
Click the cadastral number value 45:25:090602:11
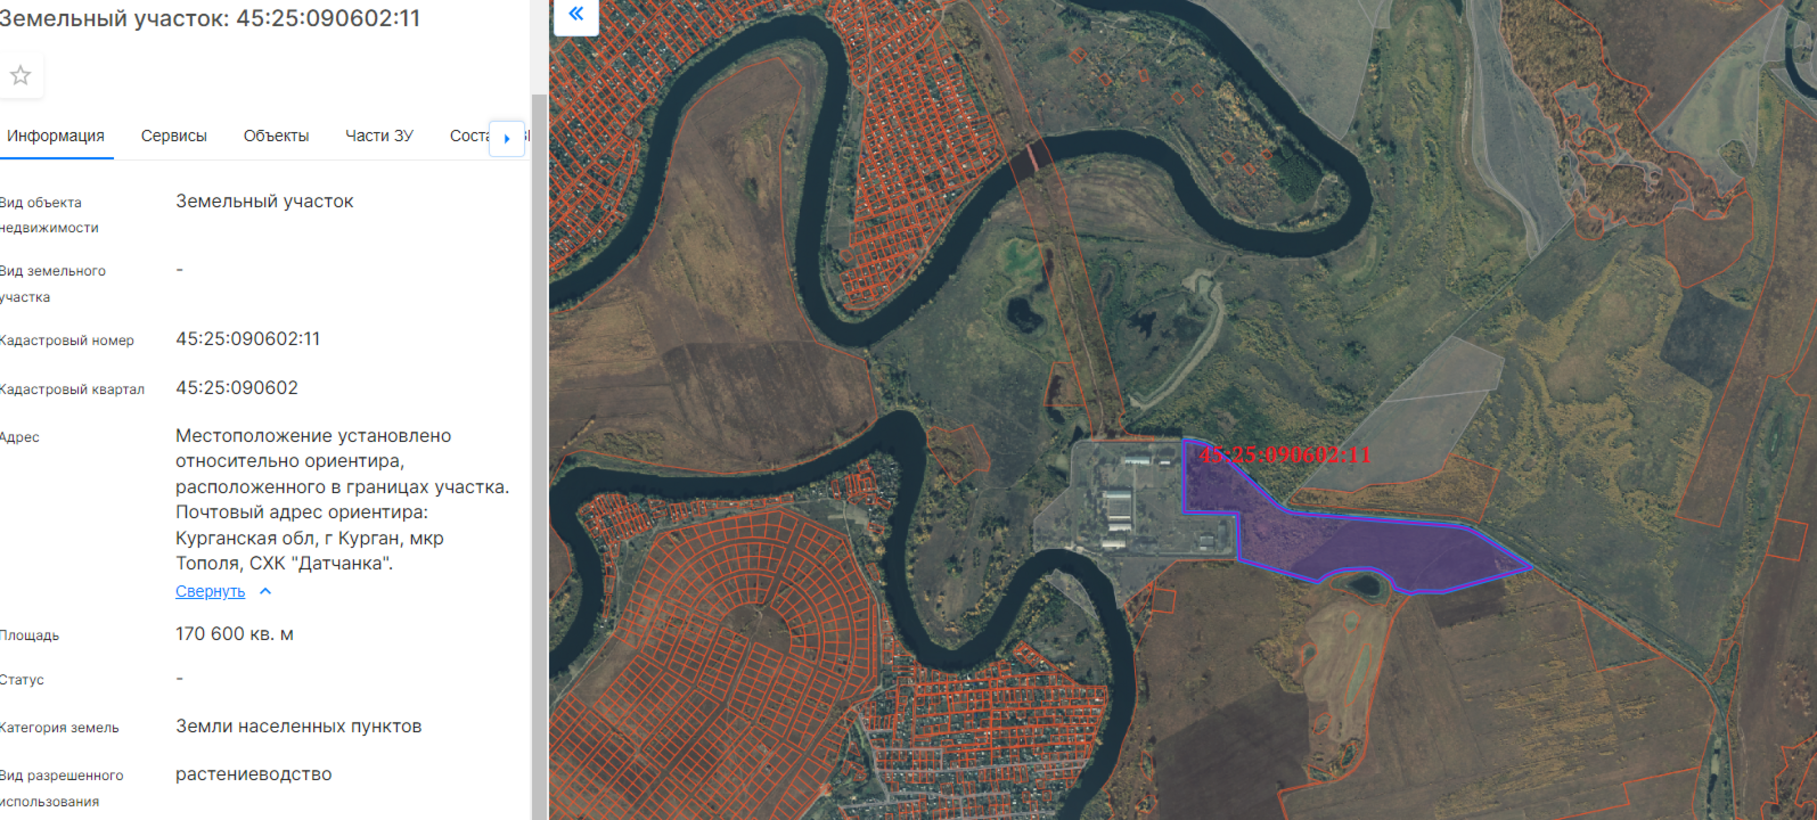[248, 339]
